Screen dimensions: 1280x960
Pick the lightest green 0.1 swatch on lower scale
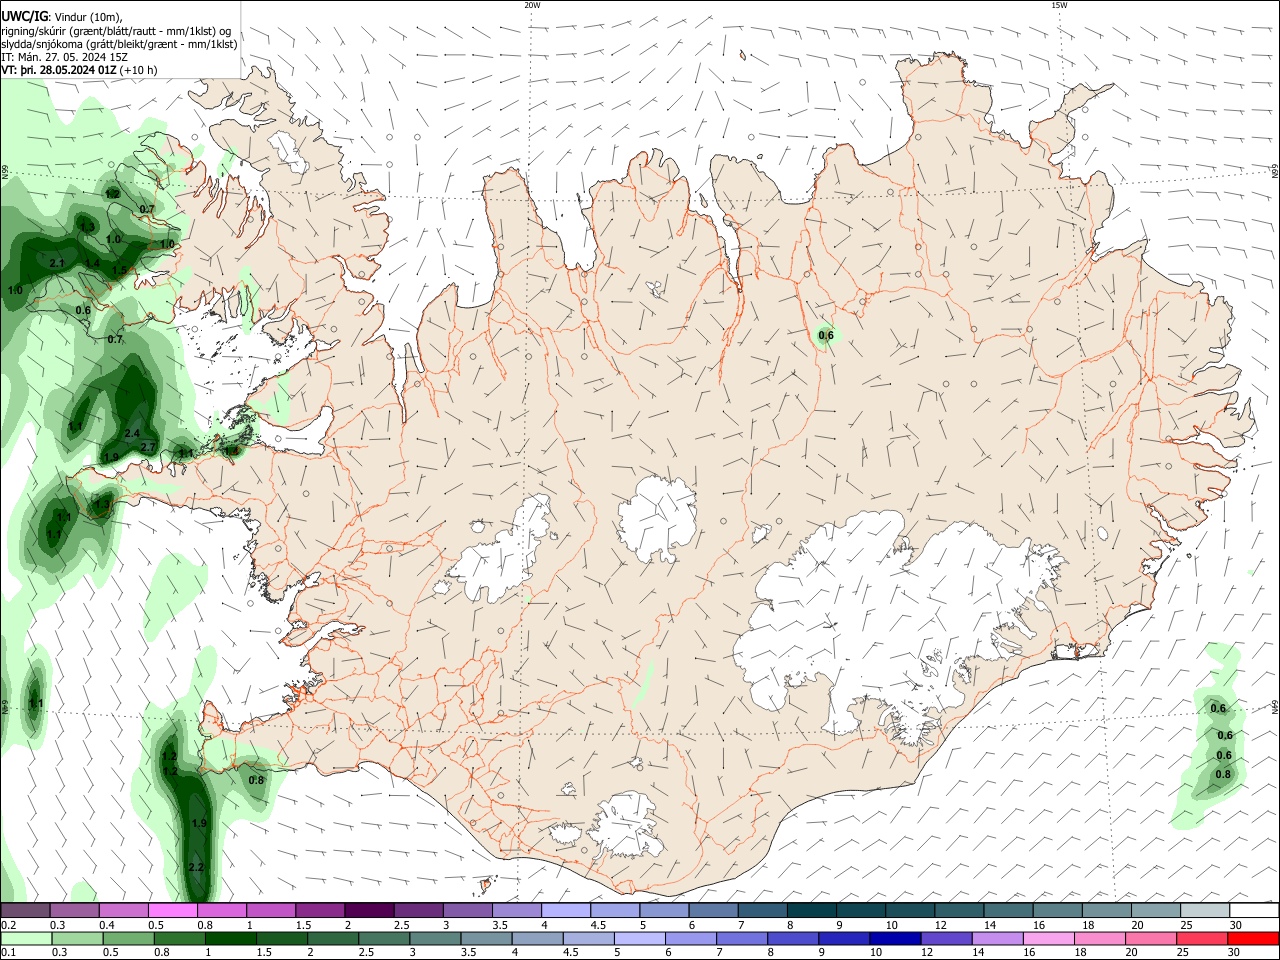25,938
